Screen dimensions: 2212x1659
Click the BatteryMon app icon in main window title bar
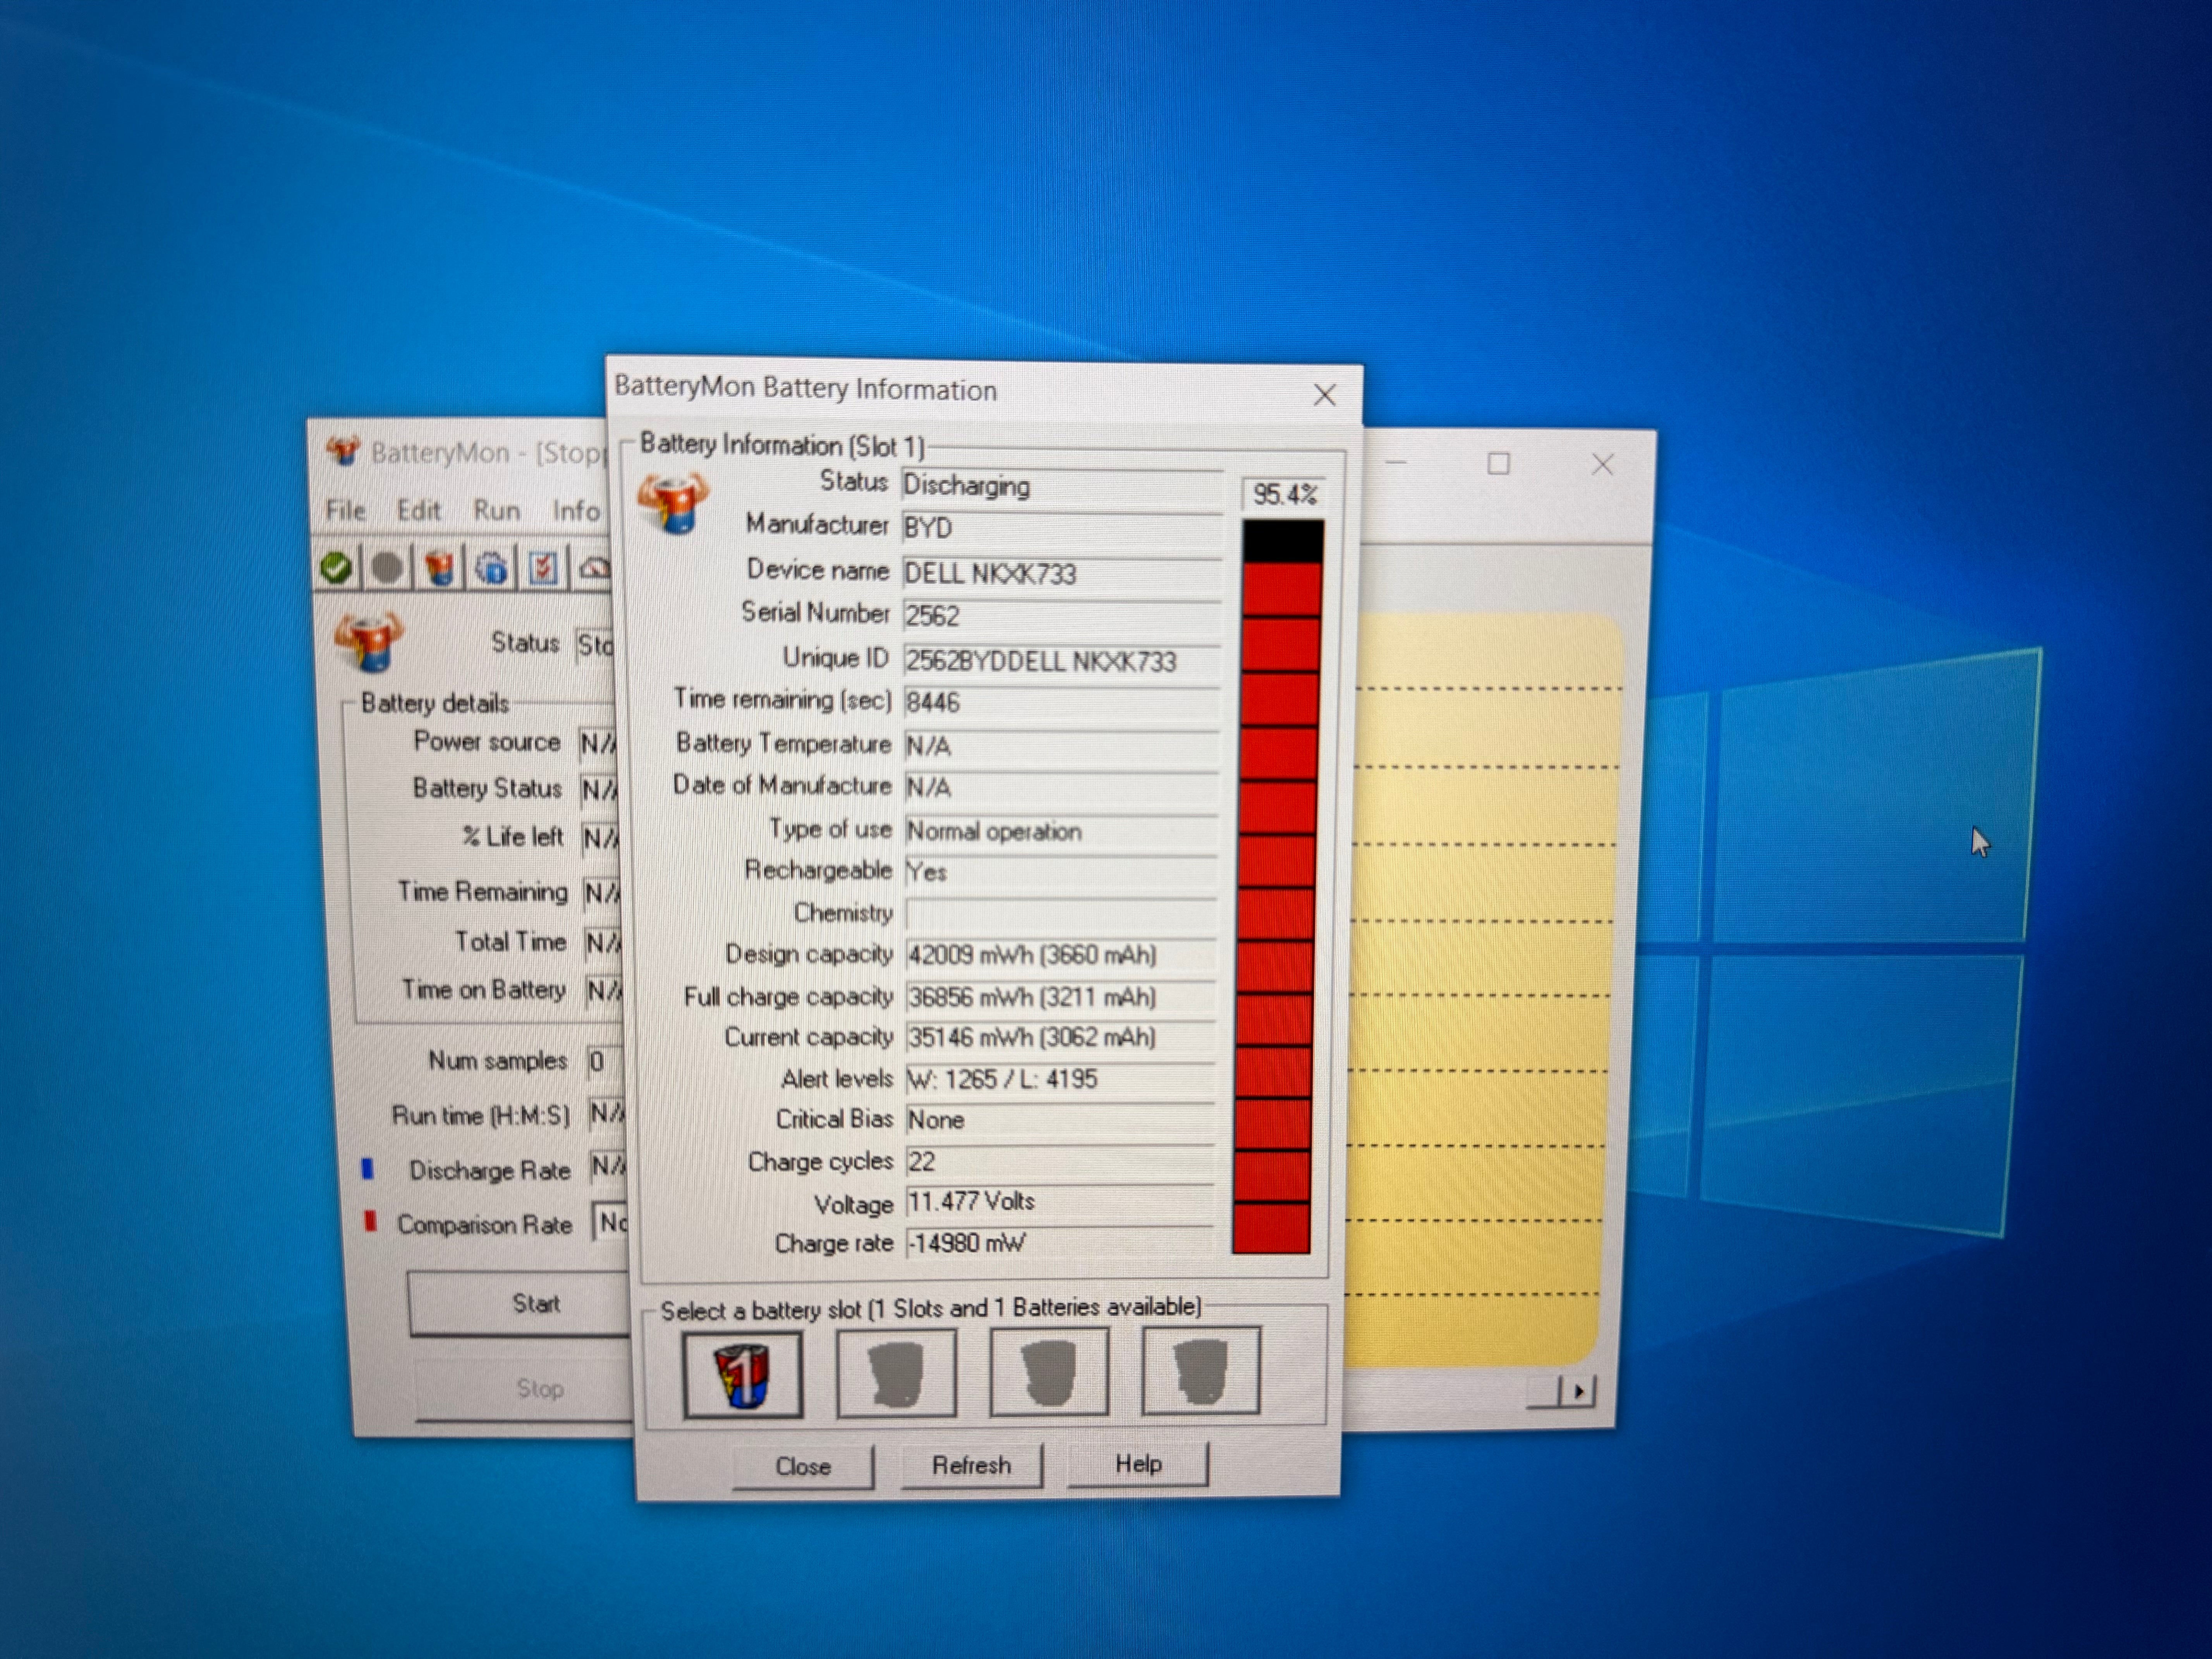tap(343, 451)
